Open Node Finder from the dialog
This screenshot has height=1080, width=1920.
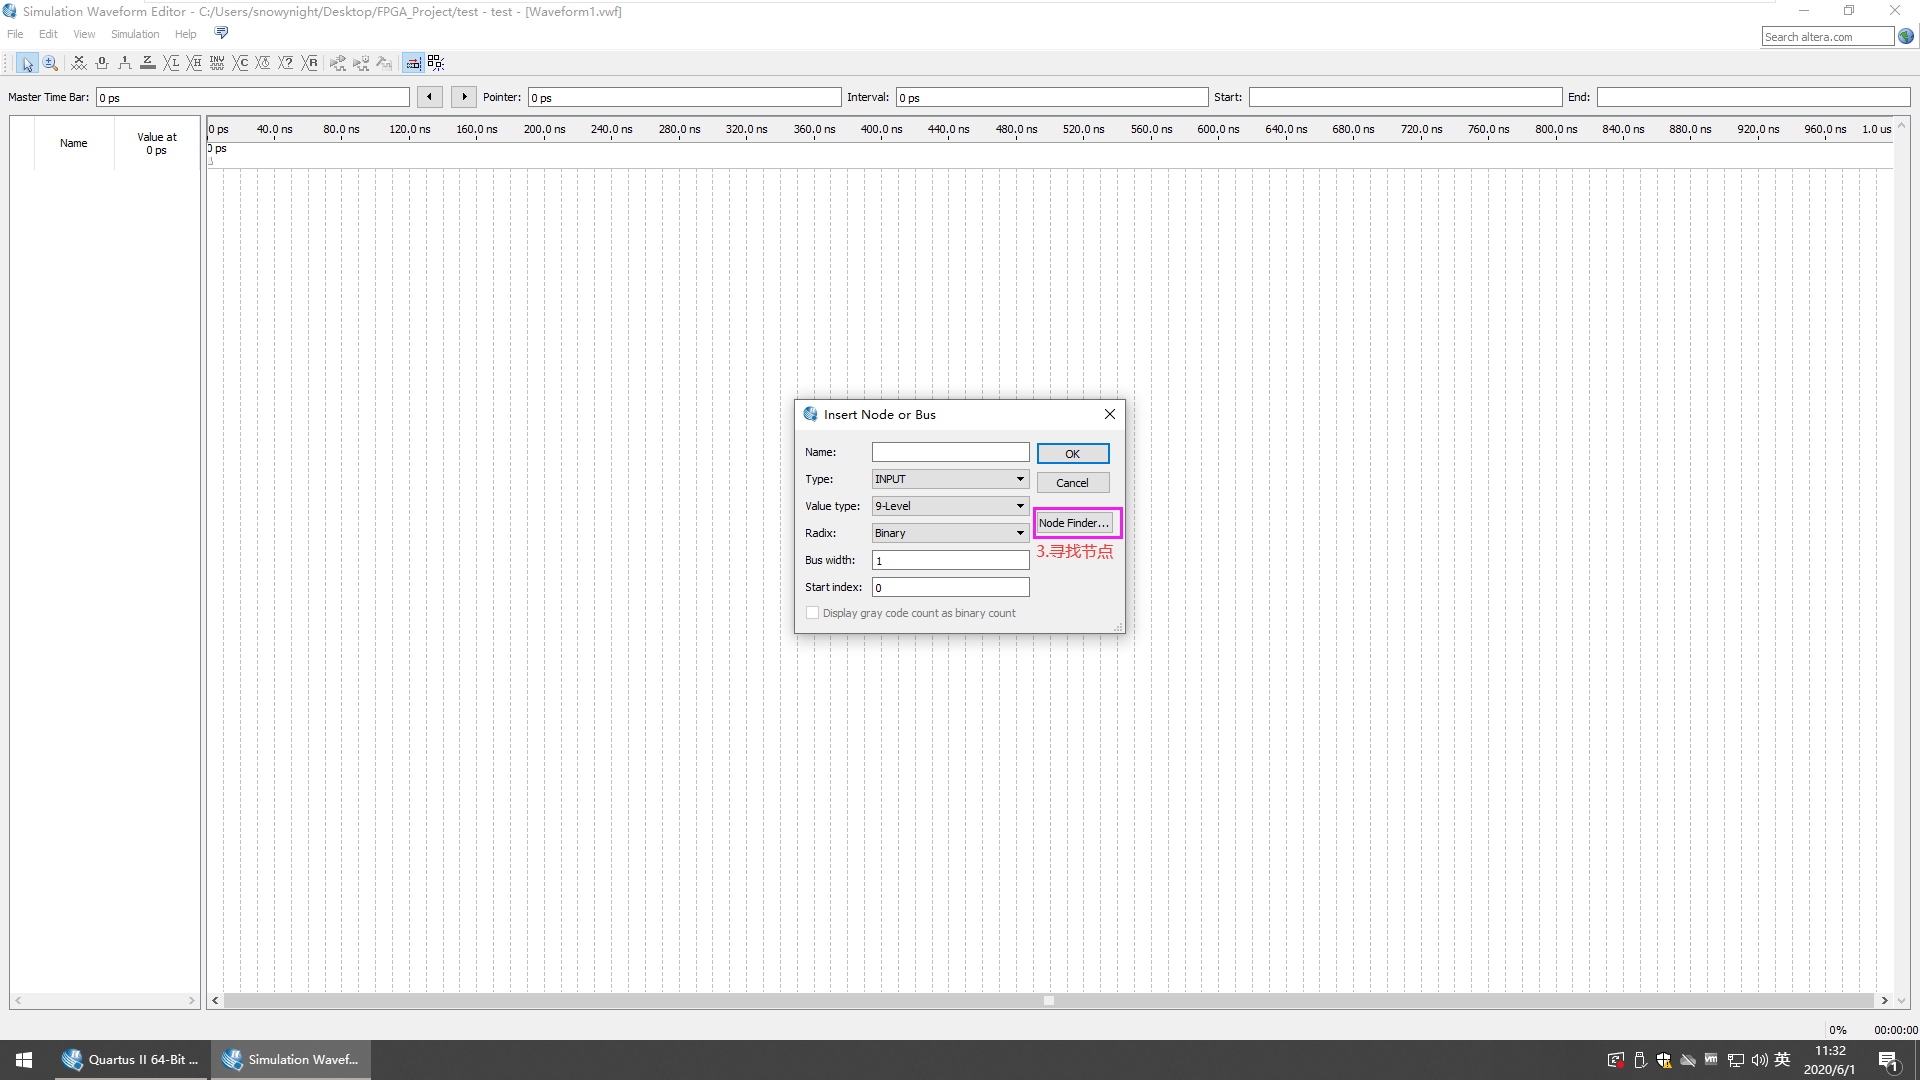click(x=1074, y=522)
